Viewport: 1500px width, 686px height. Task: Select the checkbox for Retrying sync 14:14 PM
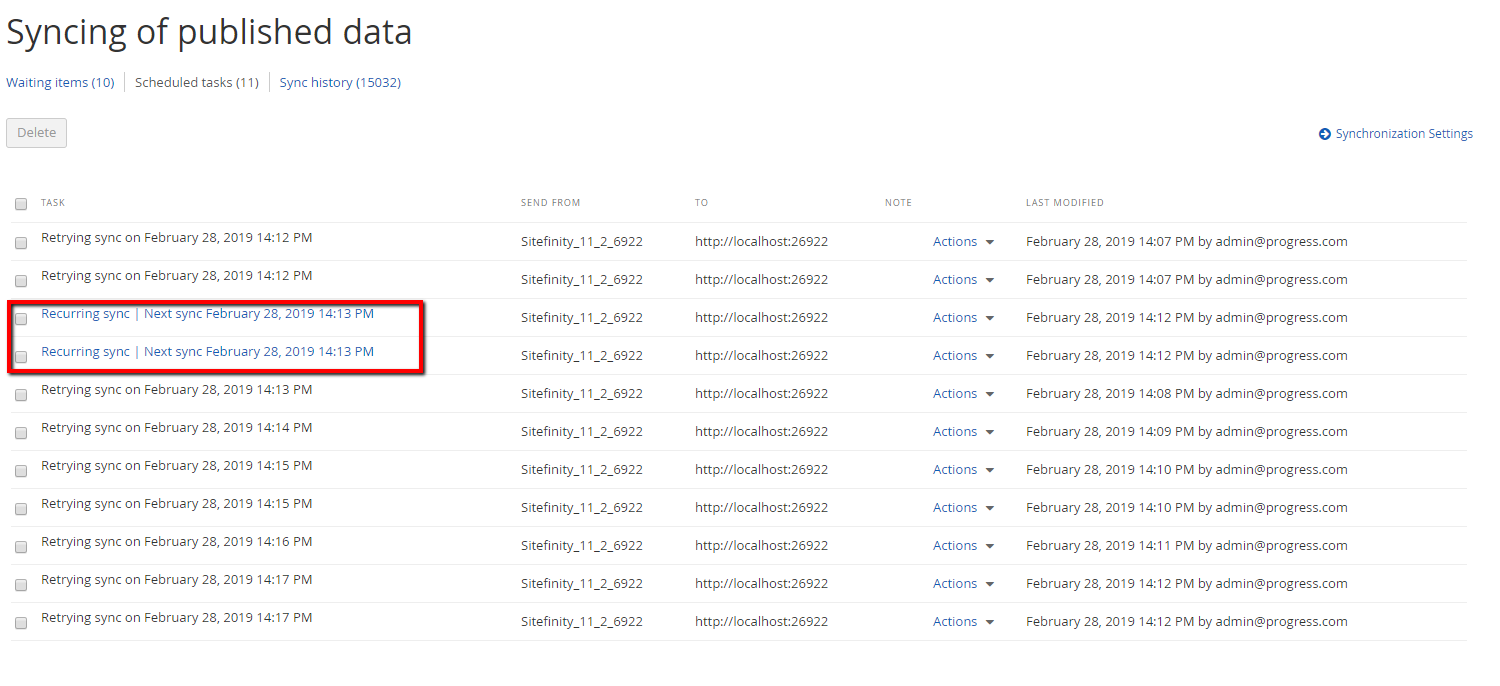(x=21, y=433)
